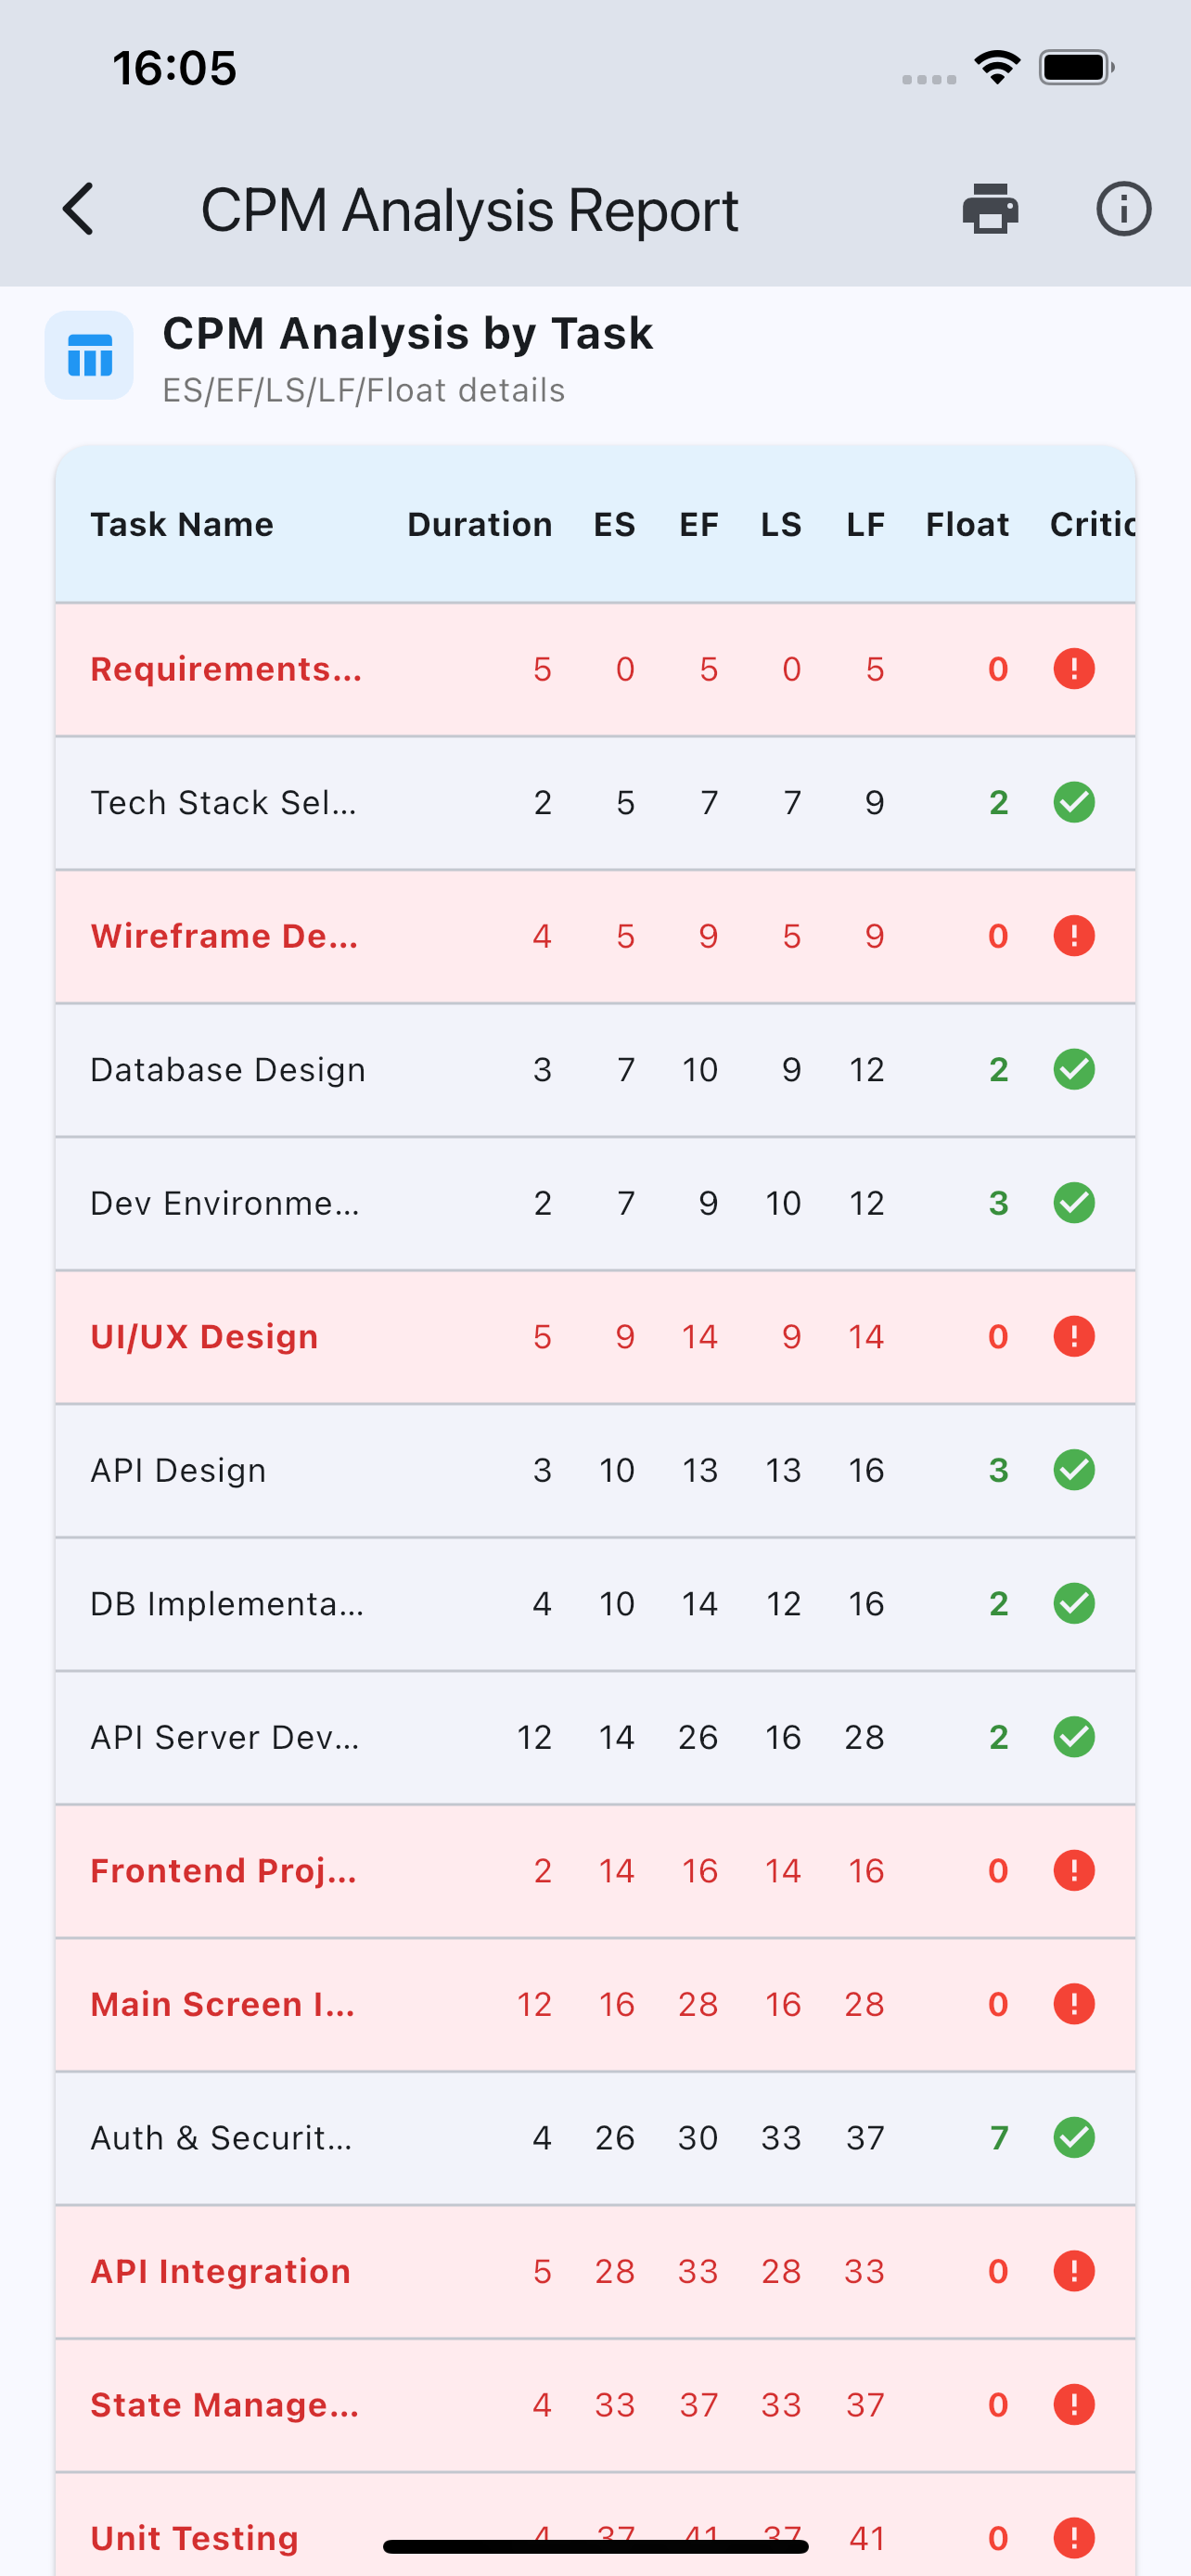Tap the Main Screen task name
Image resolution: width=1191 pixels, height=2576 pixels.
click(222, 2004)
